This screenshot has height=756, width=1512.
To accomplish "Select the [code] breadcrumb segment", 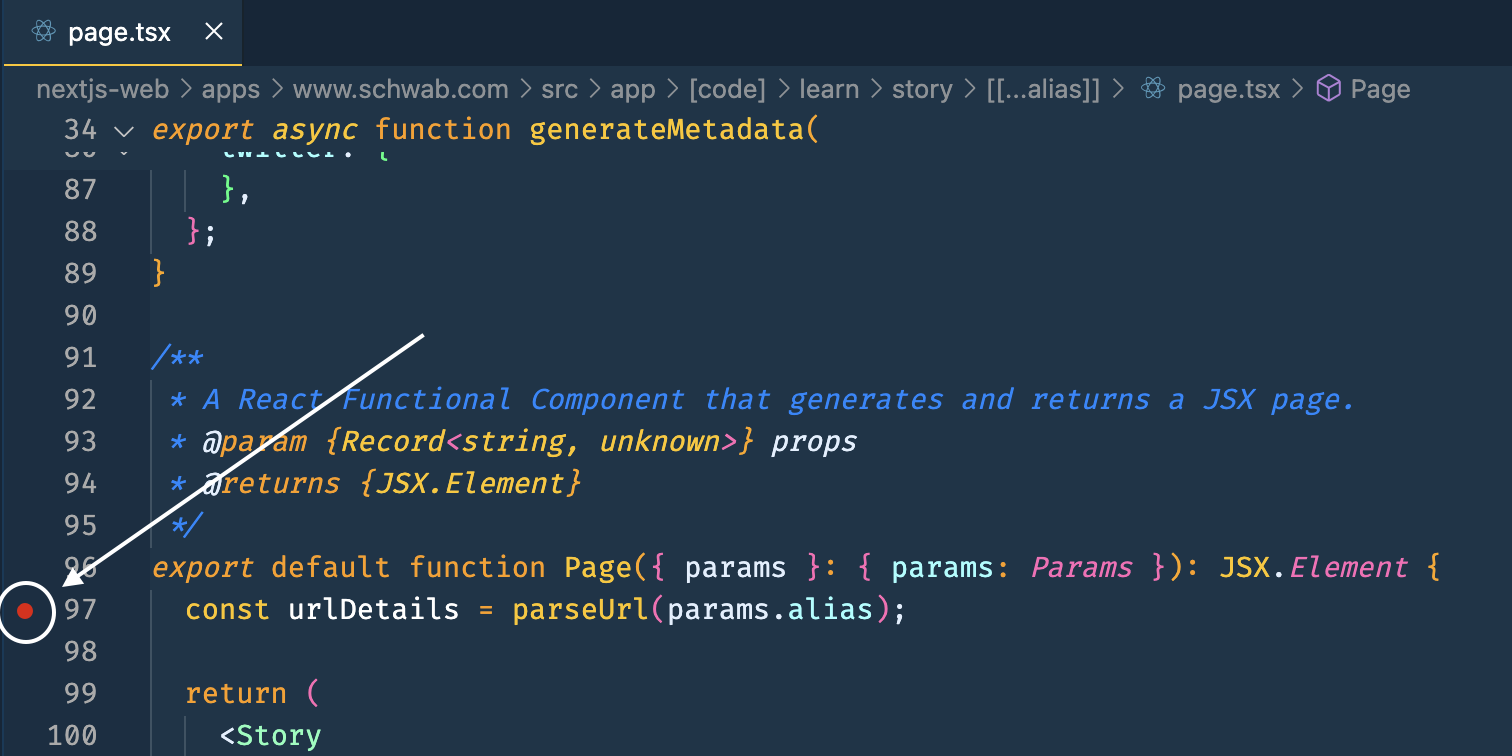I will [x=727, y=89].
